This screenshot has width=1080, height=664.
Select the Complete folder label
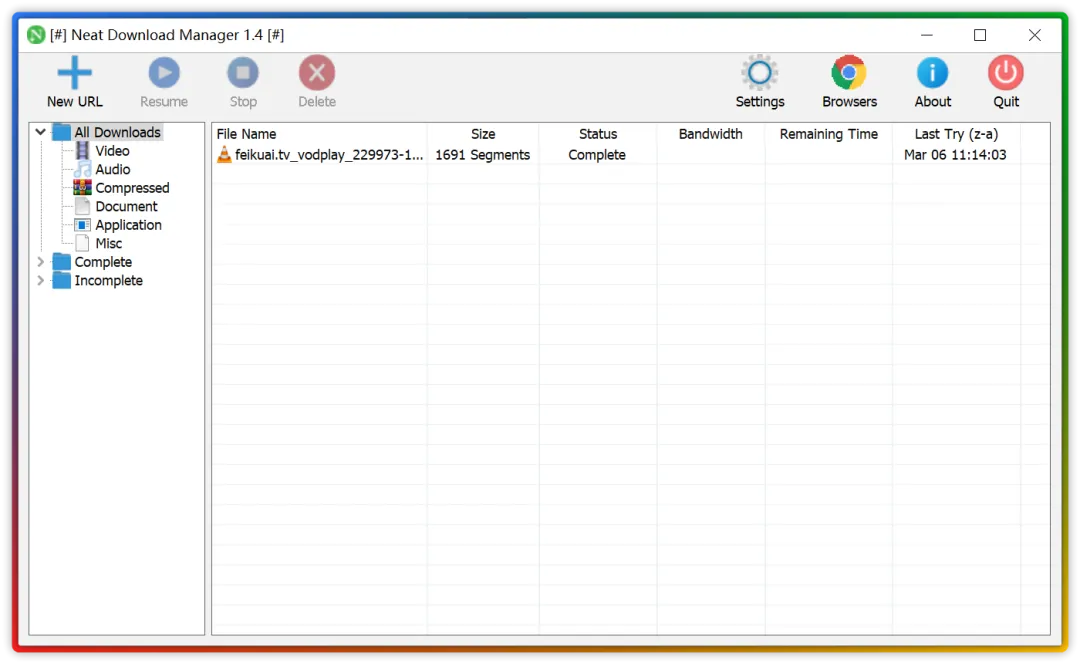tap(103, 262)
